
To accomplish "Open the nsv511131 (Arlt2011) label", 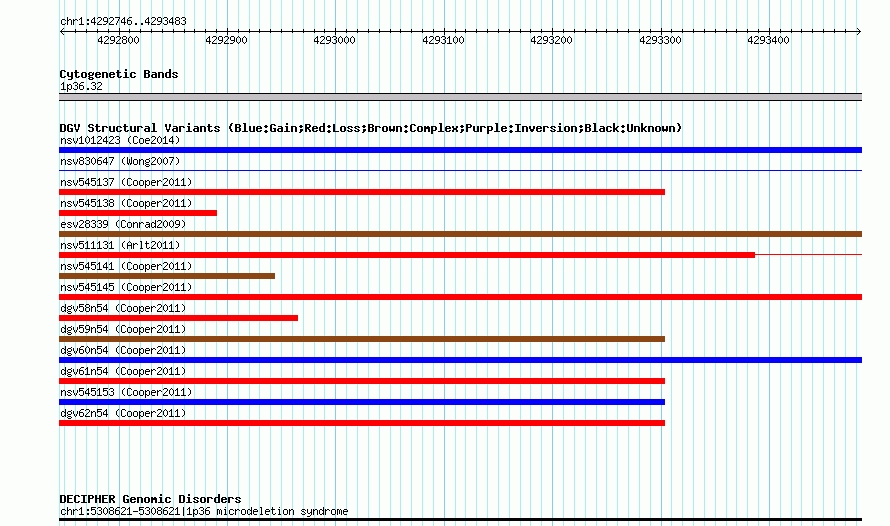I will pyautogui.click(x=120, y=245).
